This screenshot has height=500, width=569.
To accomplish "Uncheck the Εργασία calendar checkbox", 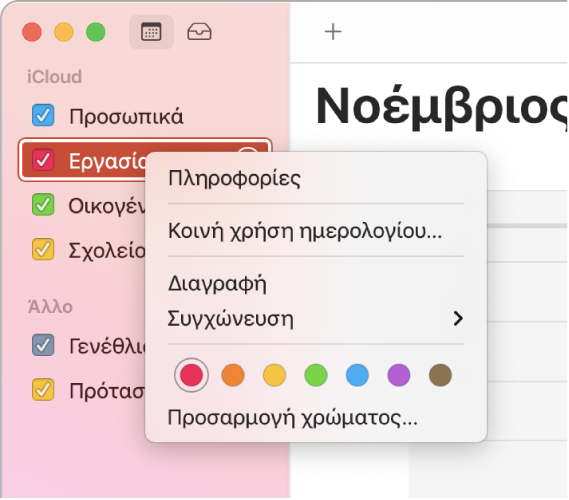I will pos(43,160).
